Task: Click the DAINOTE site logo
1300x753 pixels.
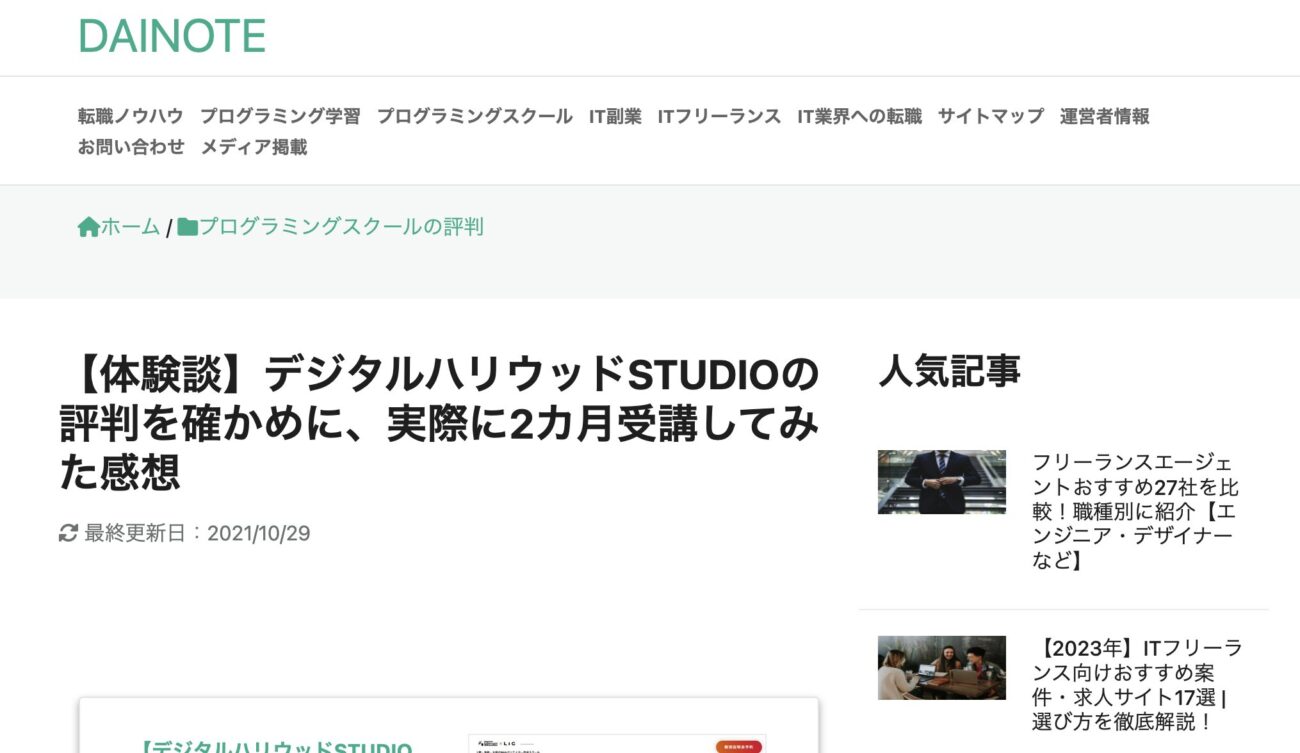Action: (172, 37)
